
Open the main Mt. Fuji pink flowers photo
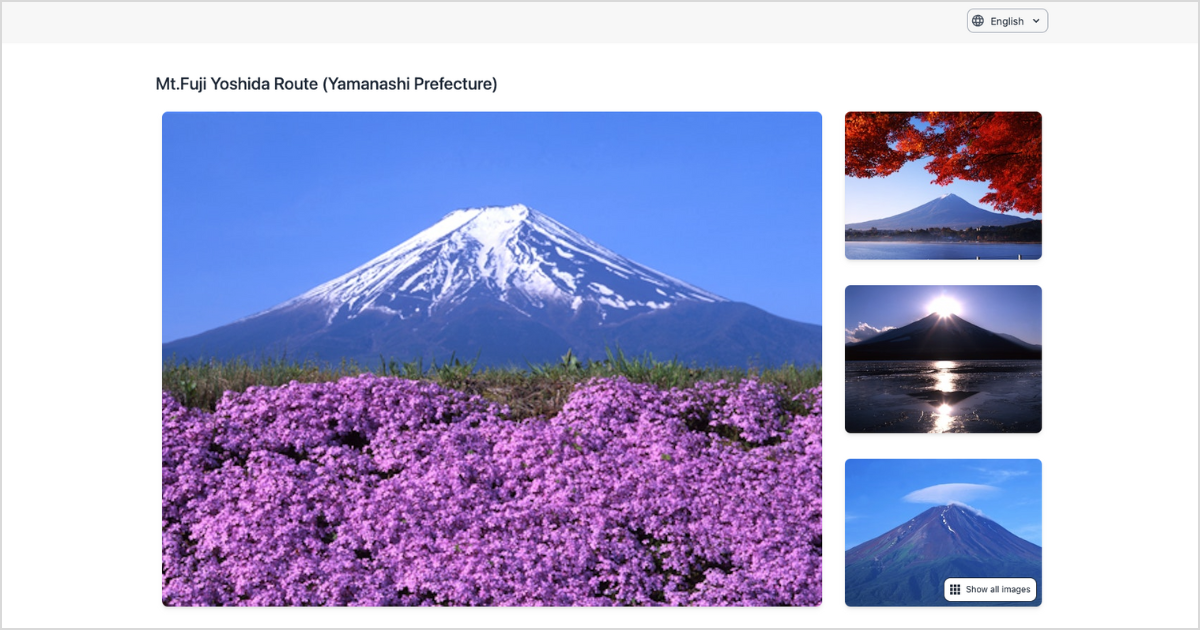tap(492, 359)
